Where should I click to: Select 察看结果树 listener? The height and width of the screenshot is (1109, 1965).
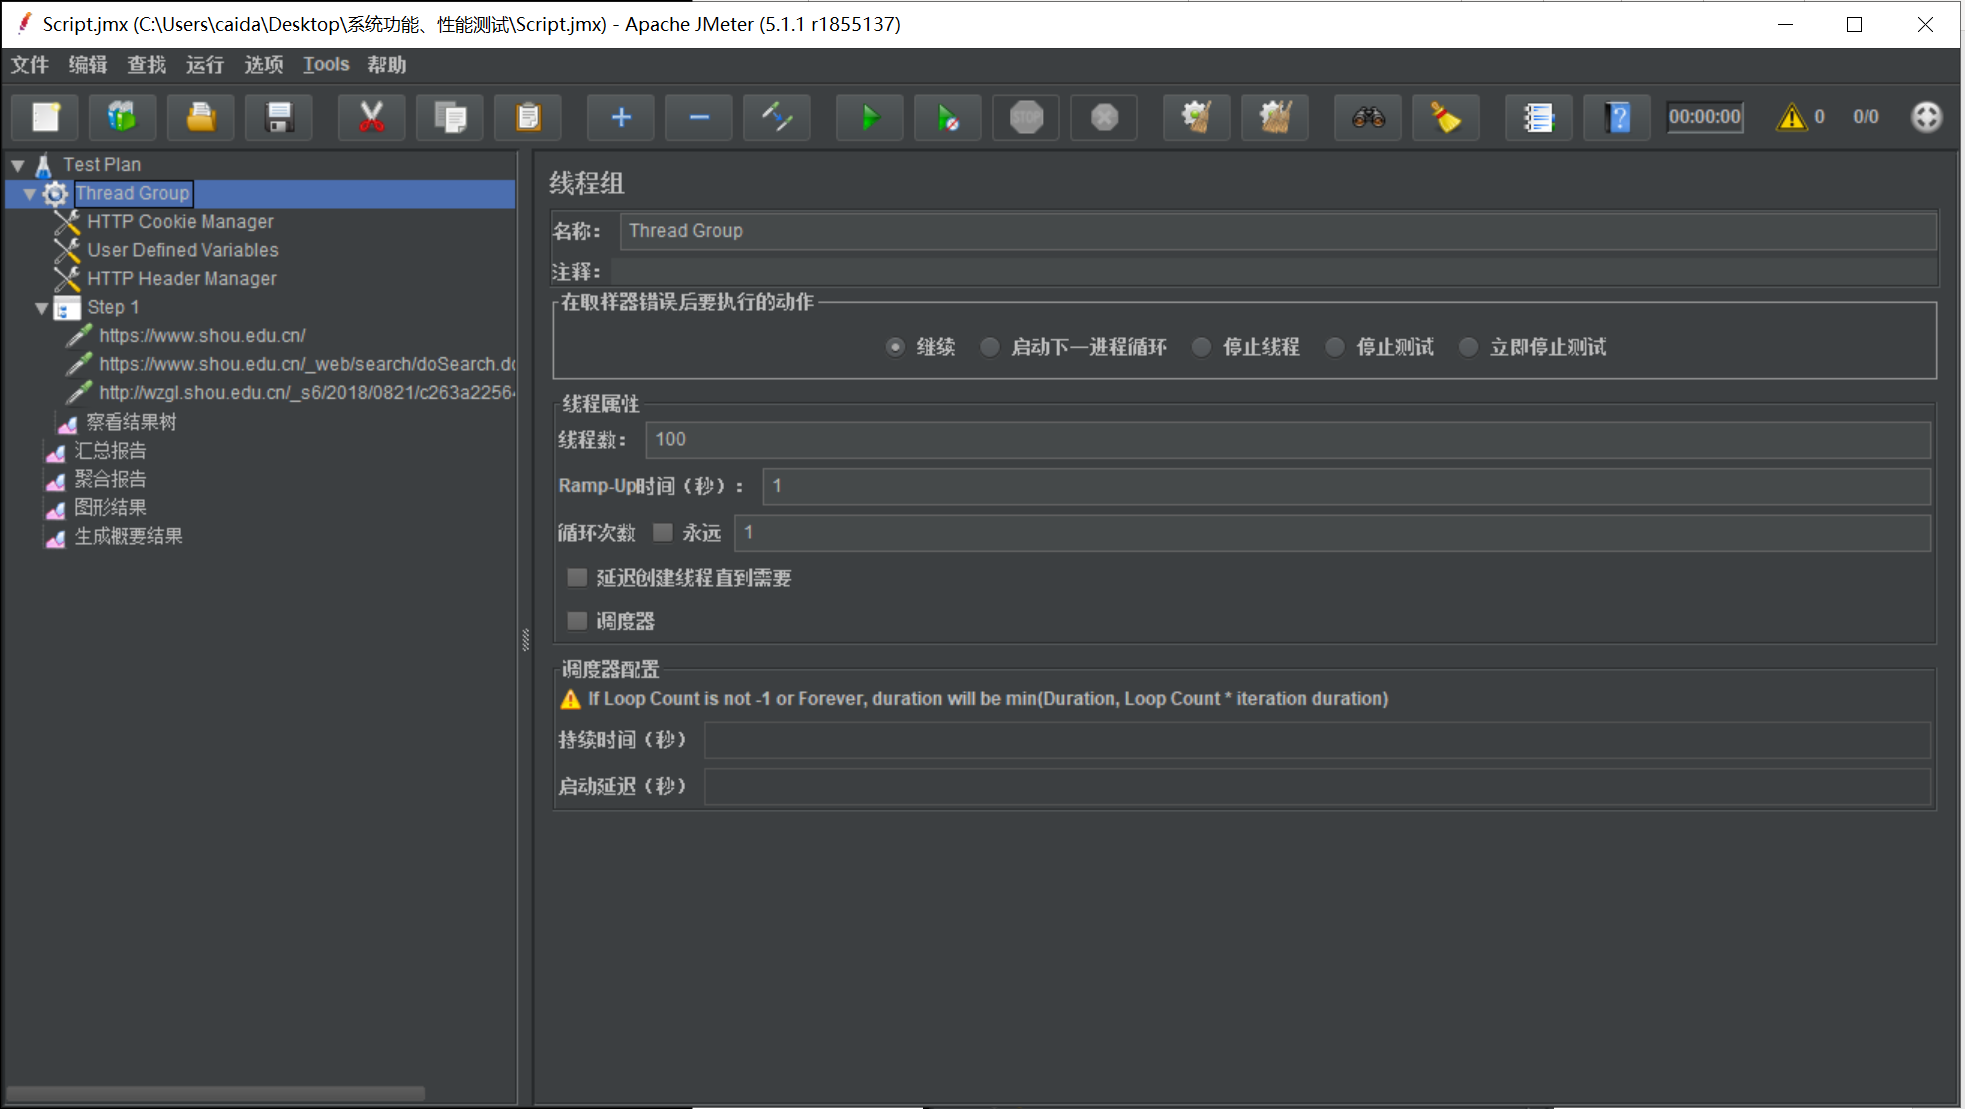click(x=131, y=422)
